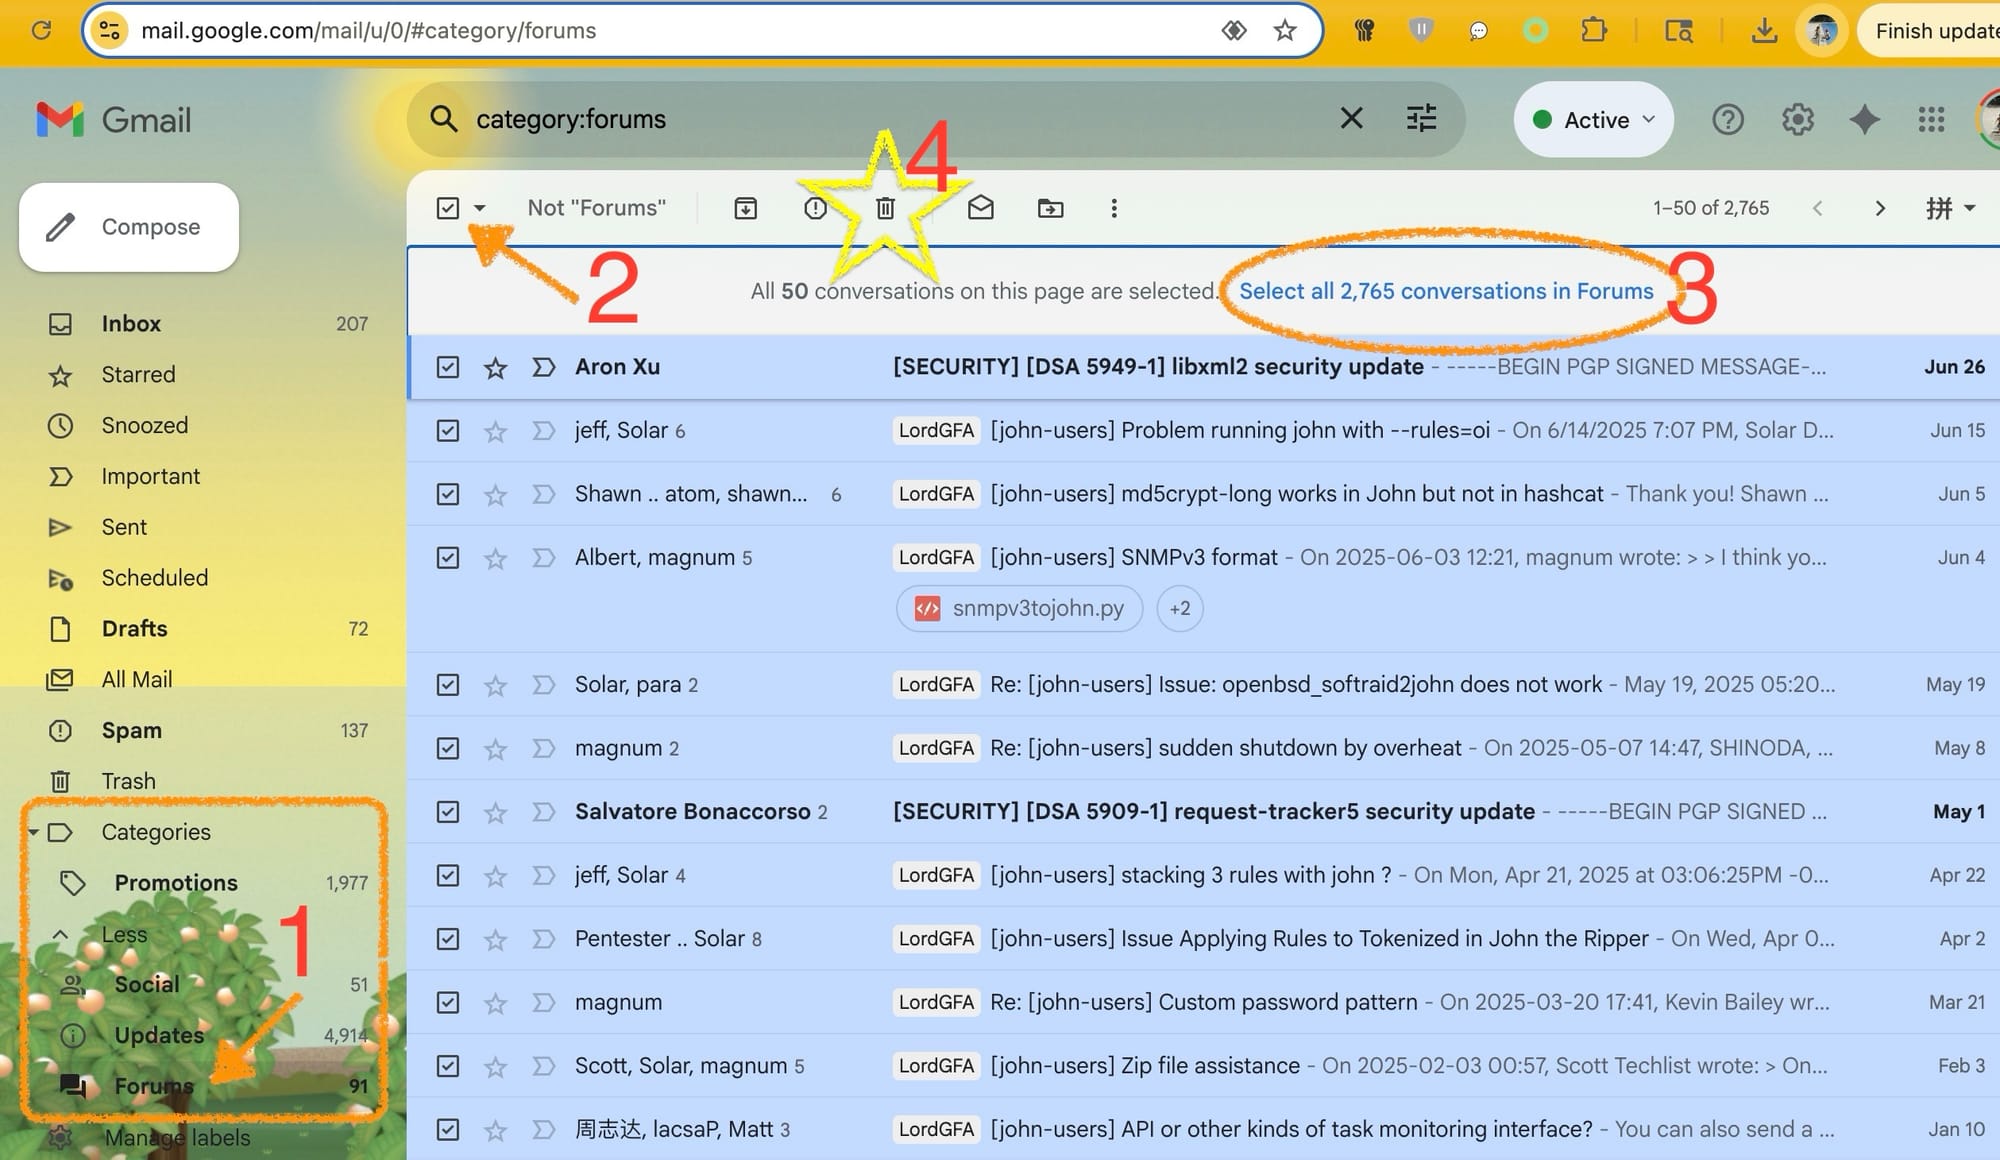Delete selected conversations with trash icon

[885, 208]
